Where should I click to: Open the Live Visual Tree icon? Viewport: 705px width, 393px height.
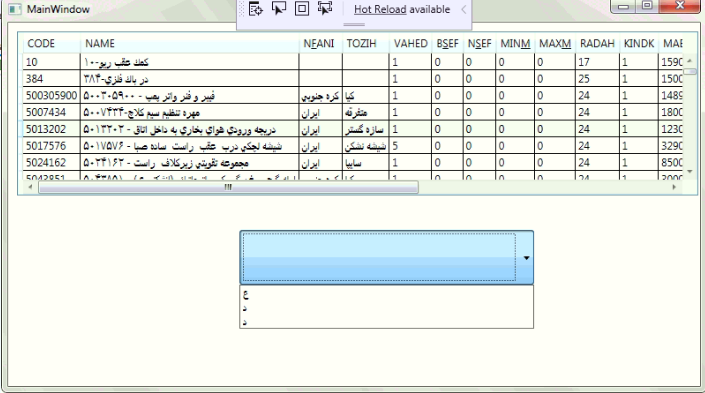tap(256, 9)
